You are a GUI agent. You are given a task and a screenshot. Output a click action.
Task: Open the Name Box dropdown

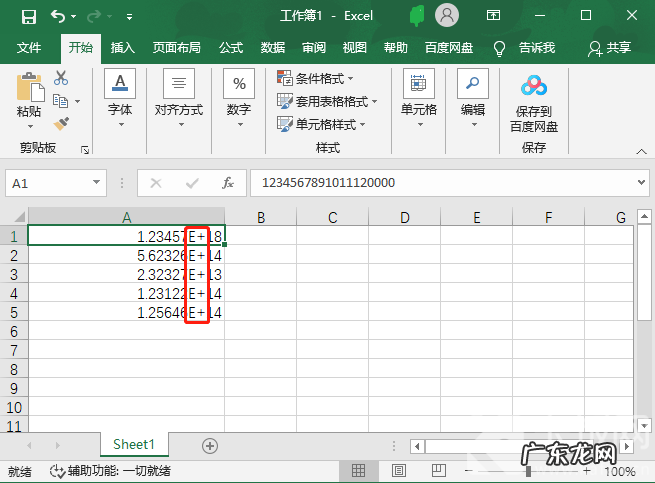96,182
